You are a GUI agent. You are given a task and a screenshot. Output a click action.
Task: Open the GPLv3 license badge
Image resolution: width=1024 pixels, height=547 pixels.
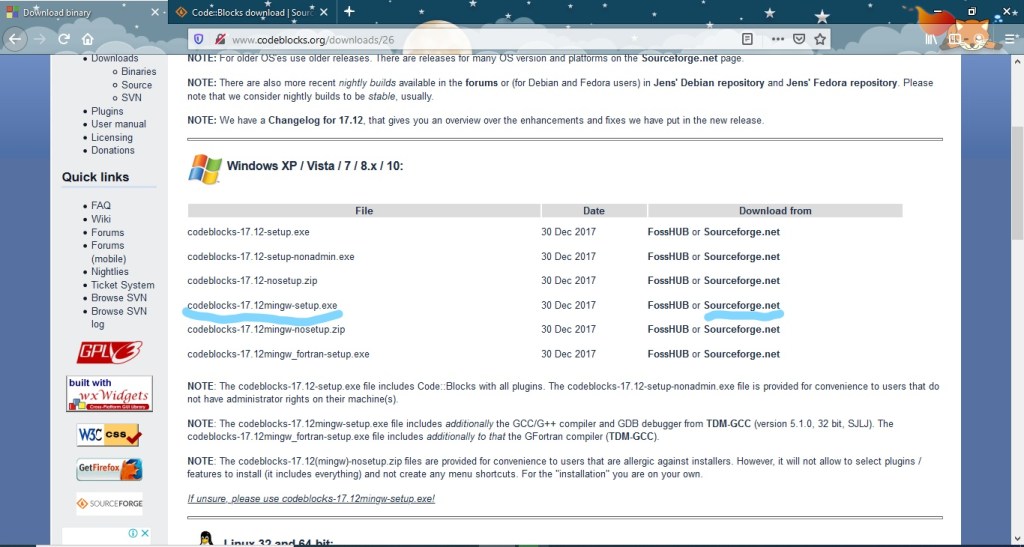point(109,352)
